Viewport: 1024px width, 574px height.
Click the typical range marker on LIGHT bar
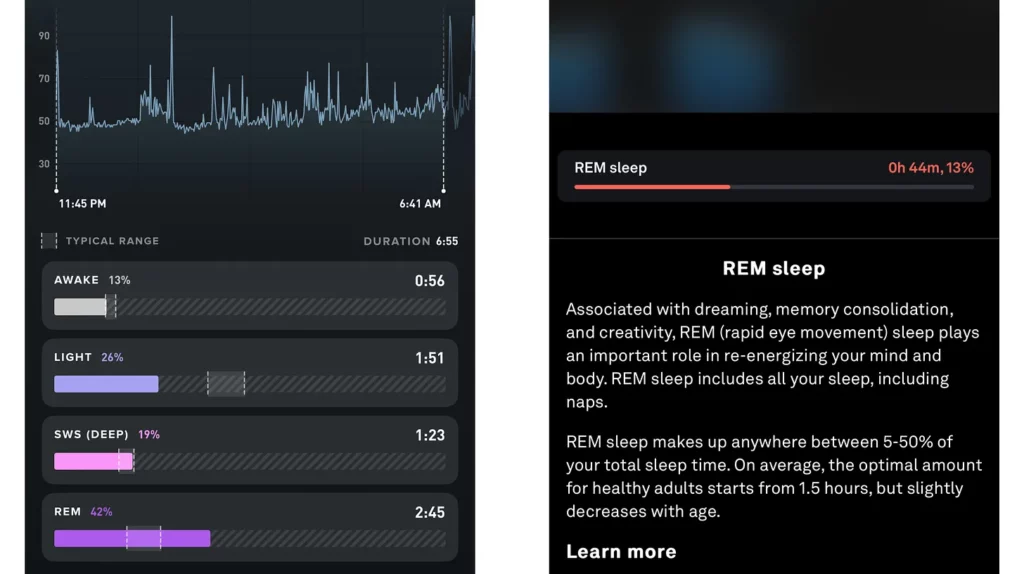coord(226,384)
